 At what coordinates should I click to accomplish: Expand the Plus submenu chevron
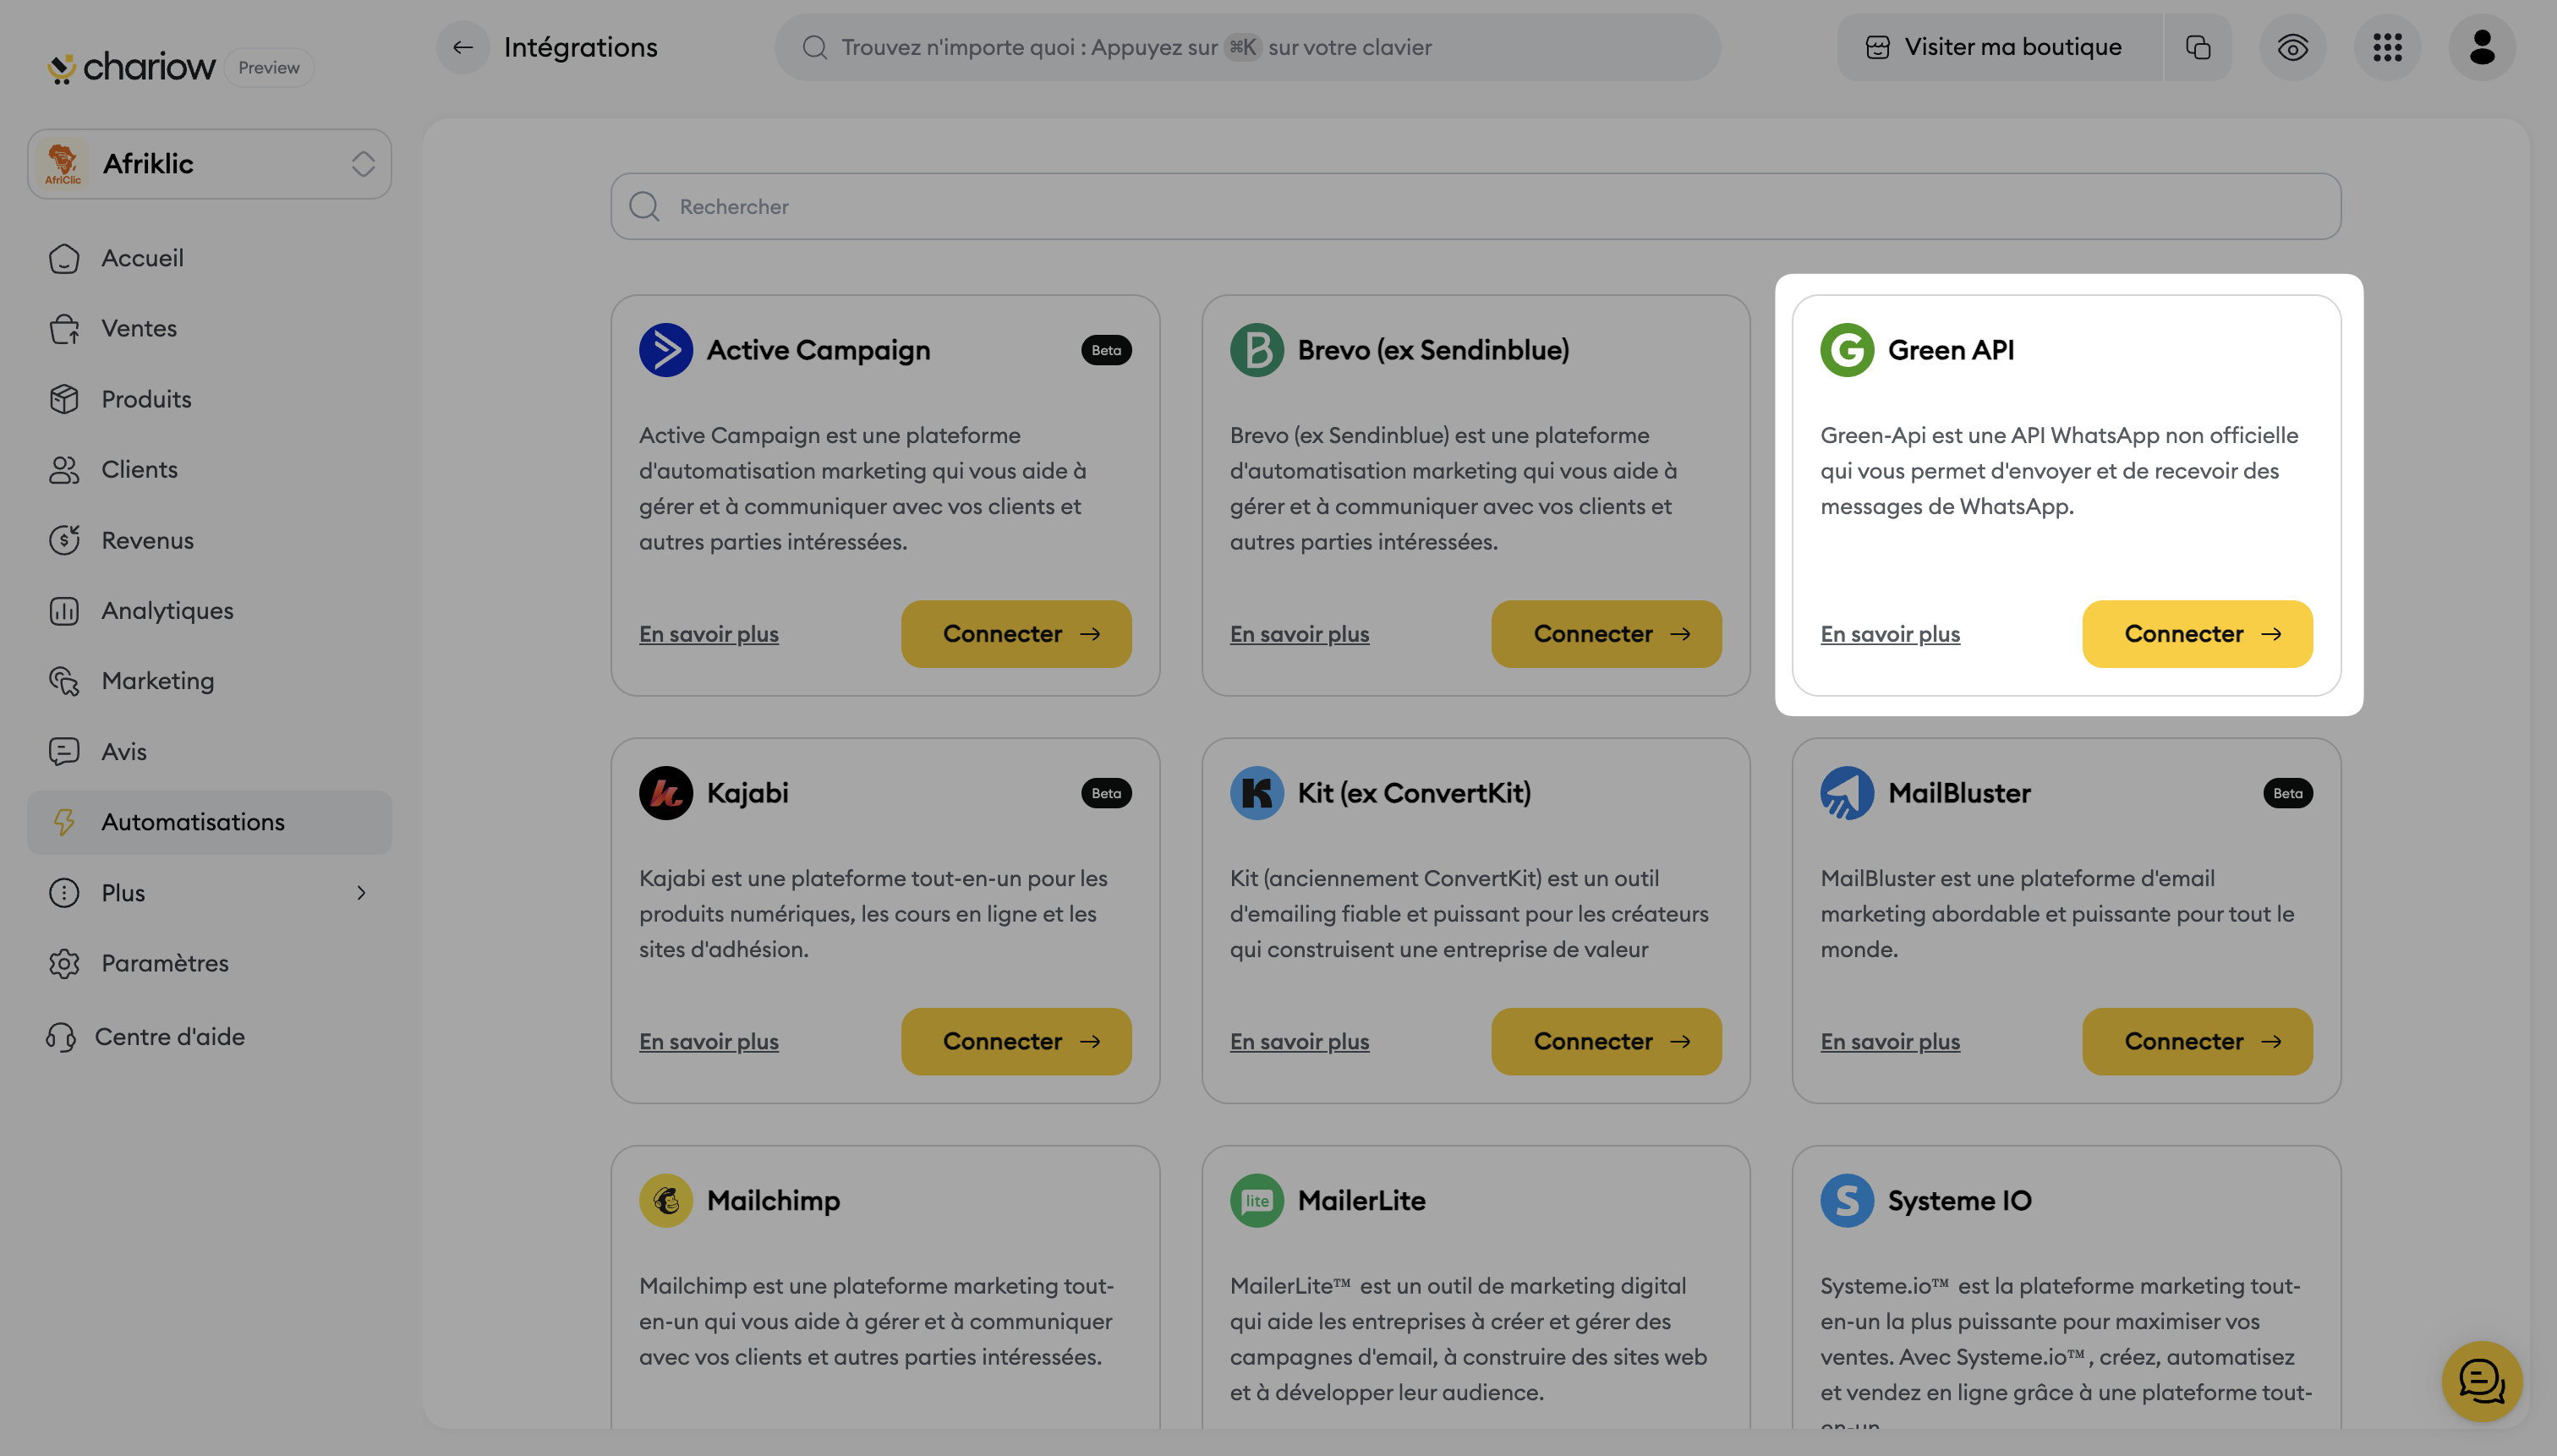click(x=361, y=893)
